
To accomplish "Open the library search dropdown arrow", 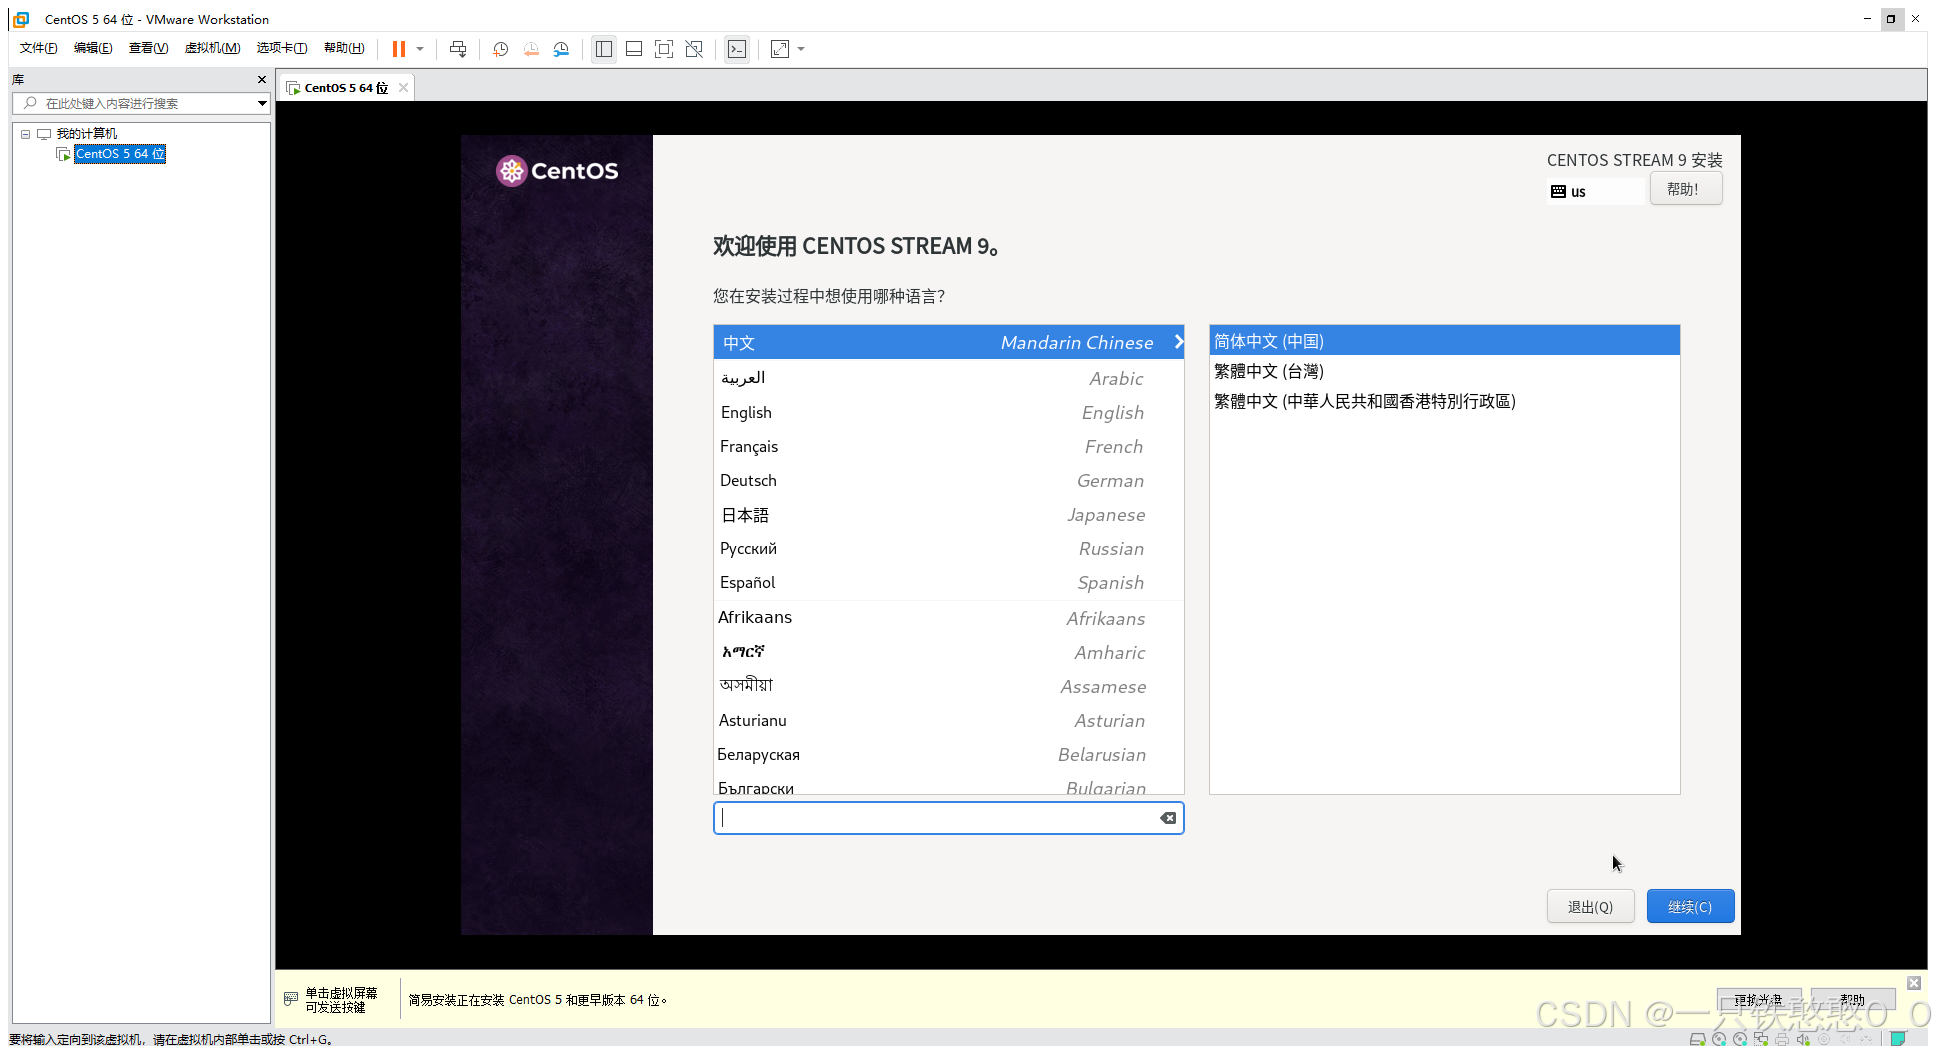I will (x=262, y=103).
